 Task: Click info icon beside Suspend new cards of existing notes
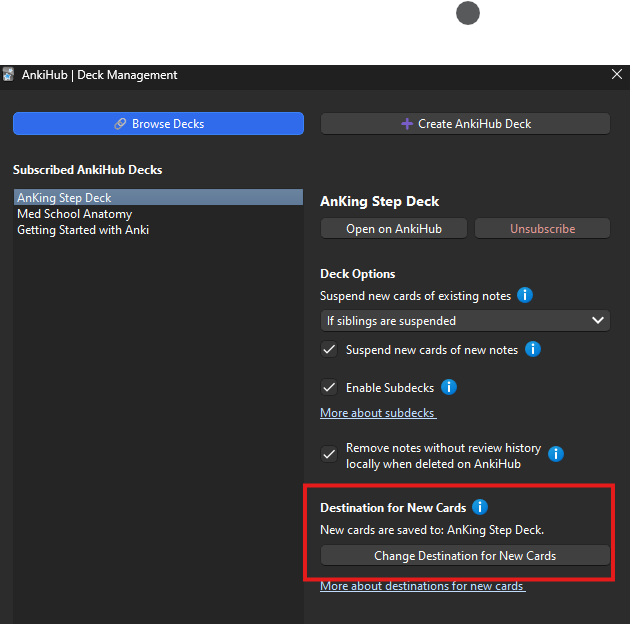coord(525,295)
